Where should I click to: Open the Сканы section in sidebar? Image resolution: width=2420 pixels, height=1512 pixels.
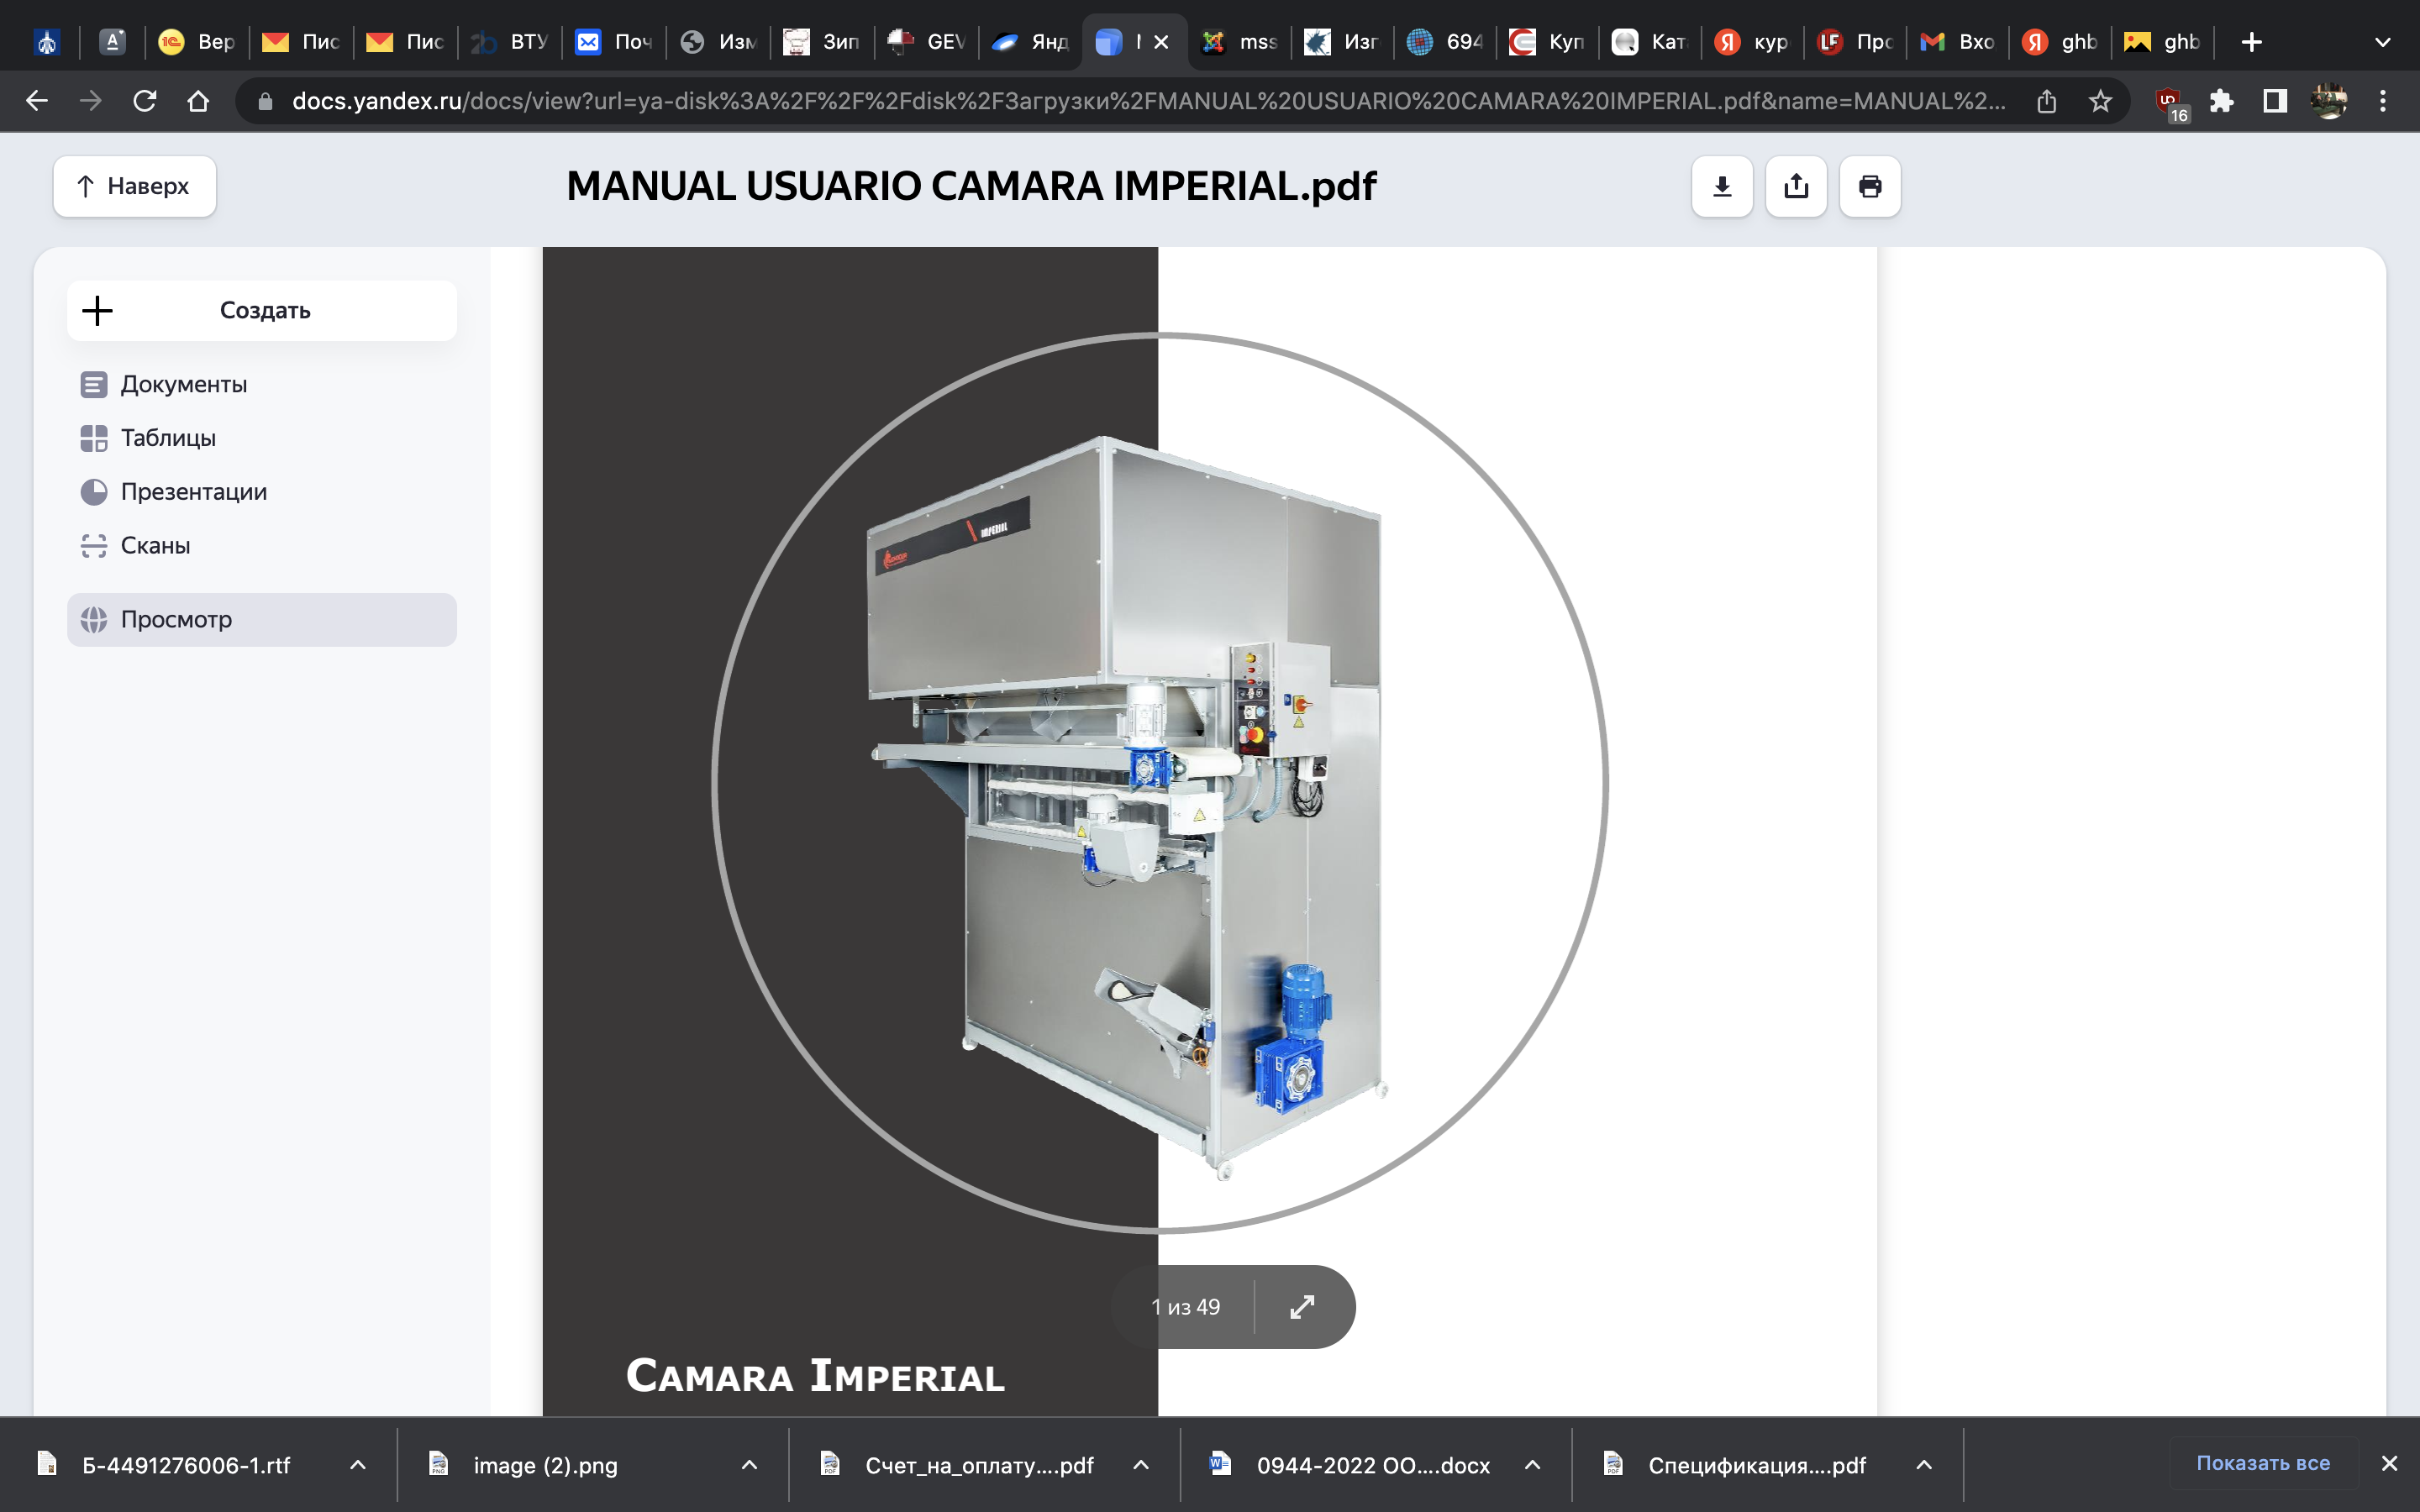tap(155, 545)
